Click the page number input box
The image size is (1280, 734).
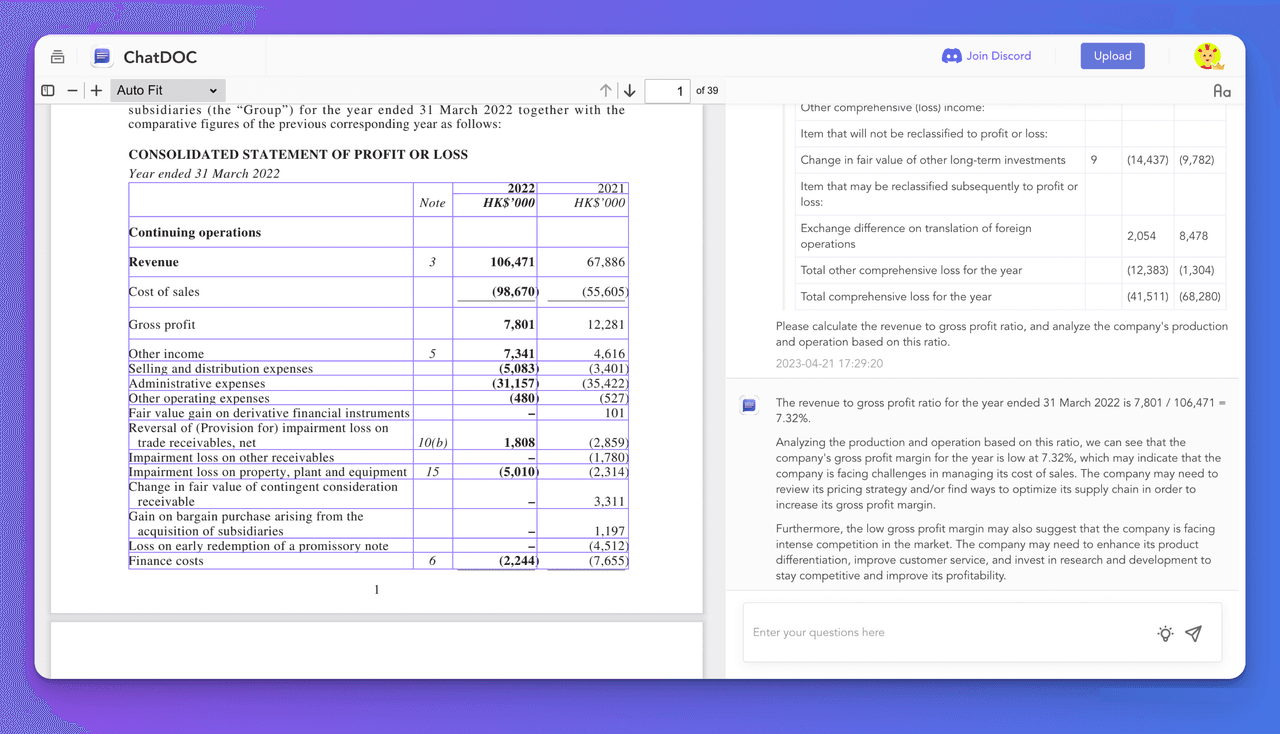click(667, 91)
